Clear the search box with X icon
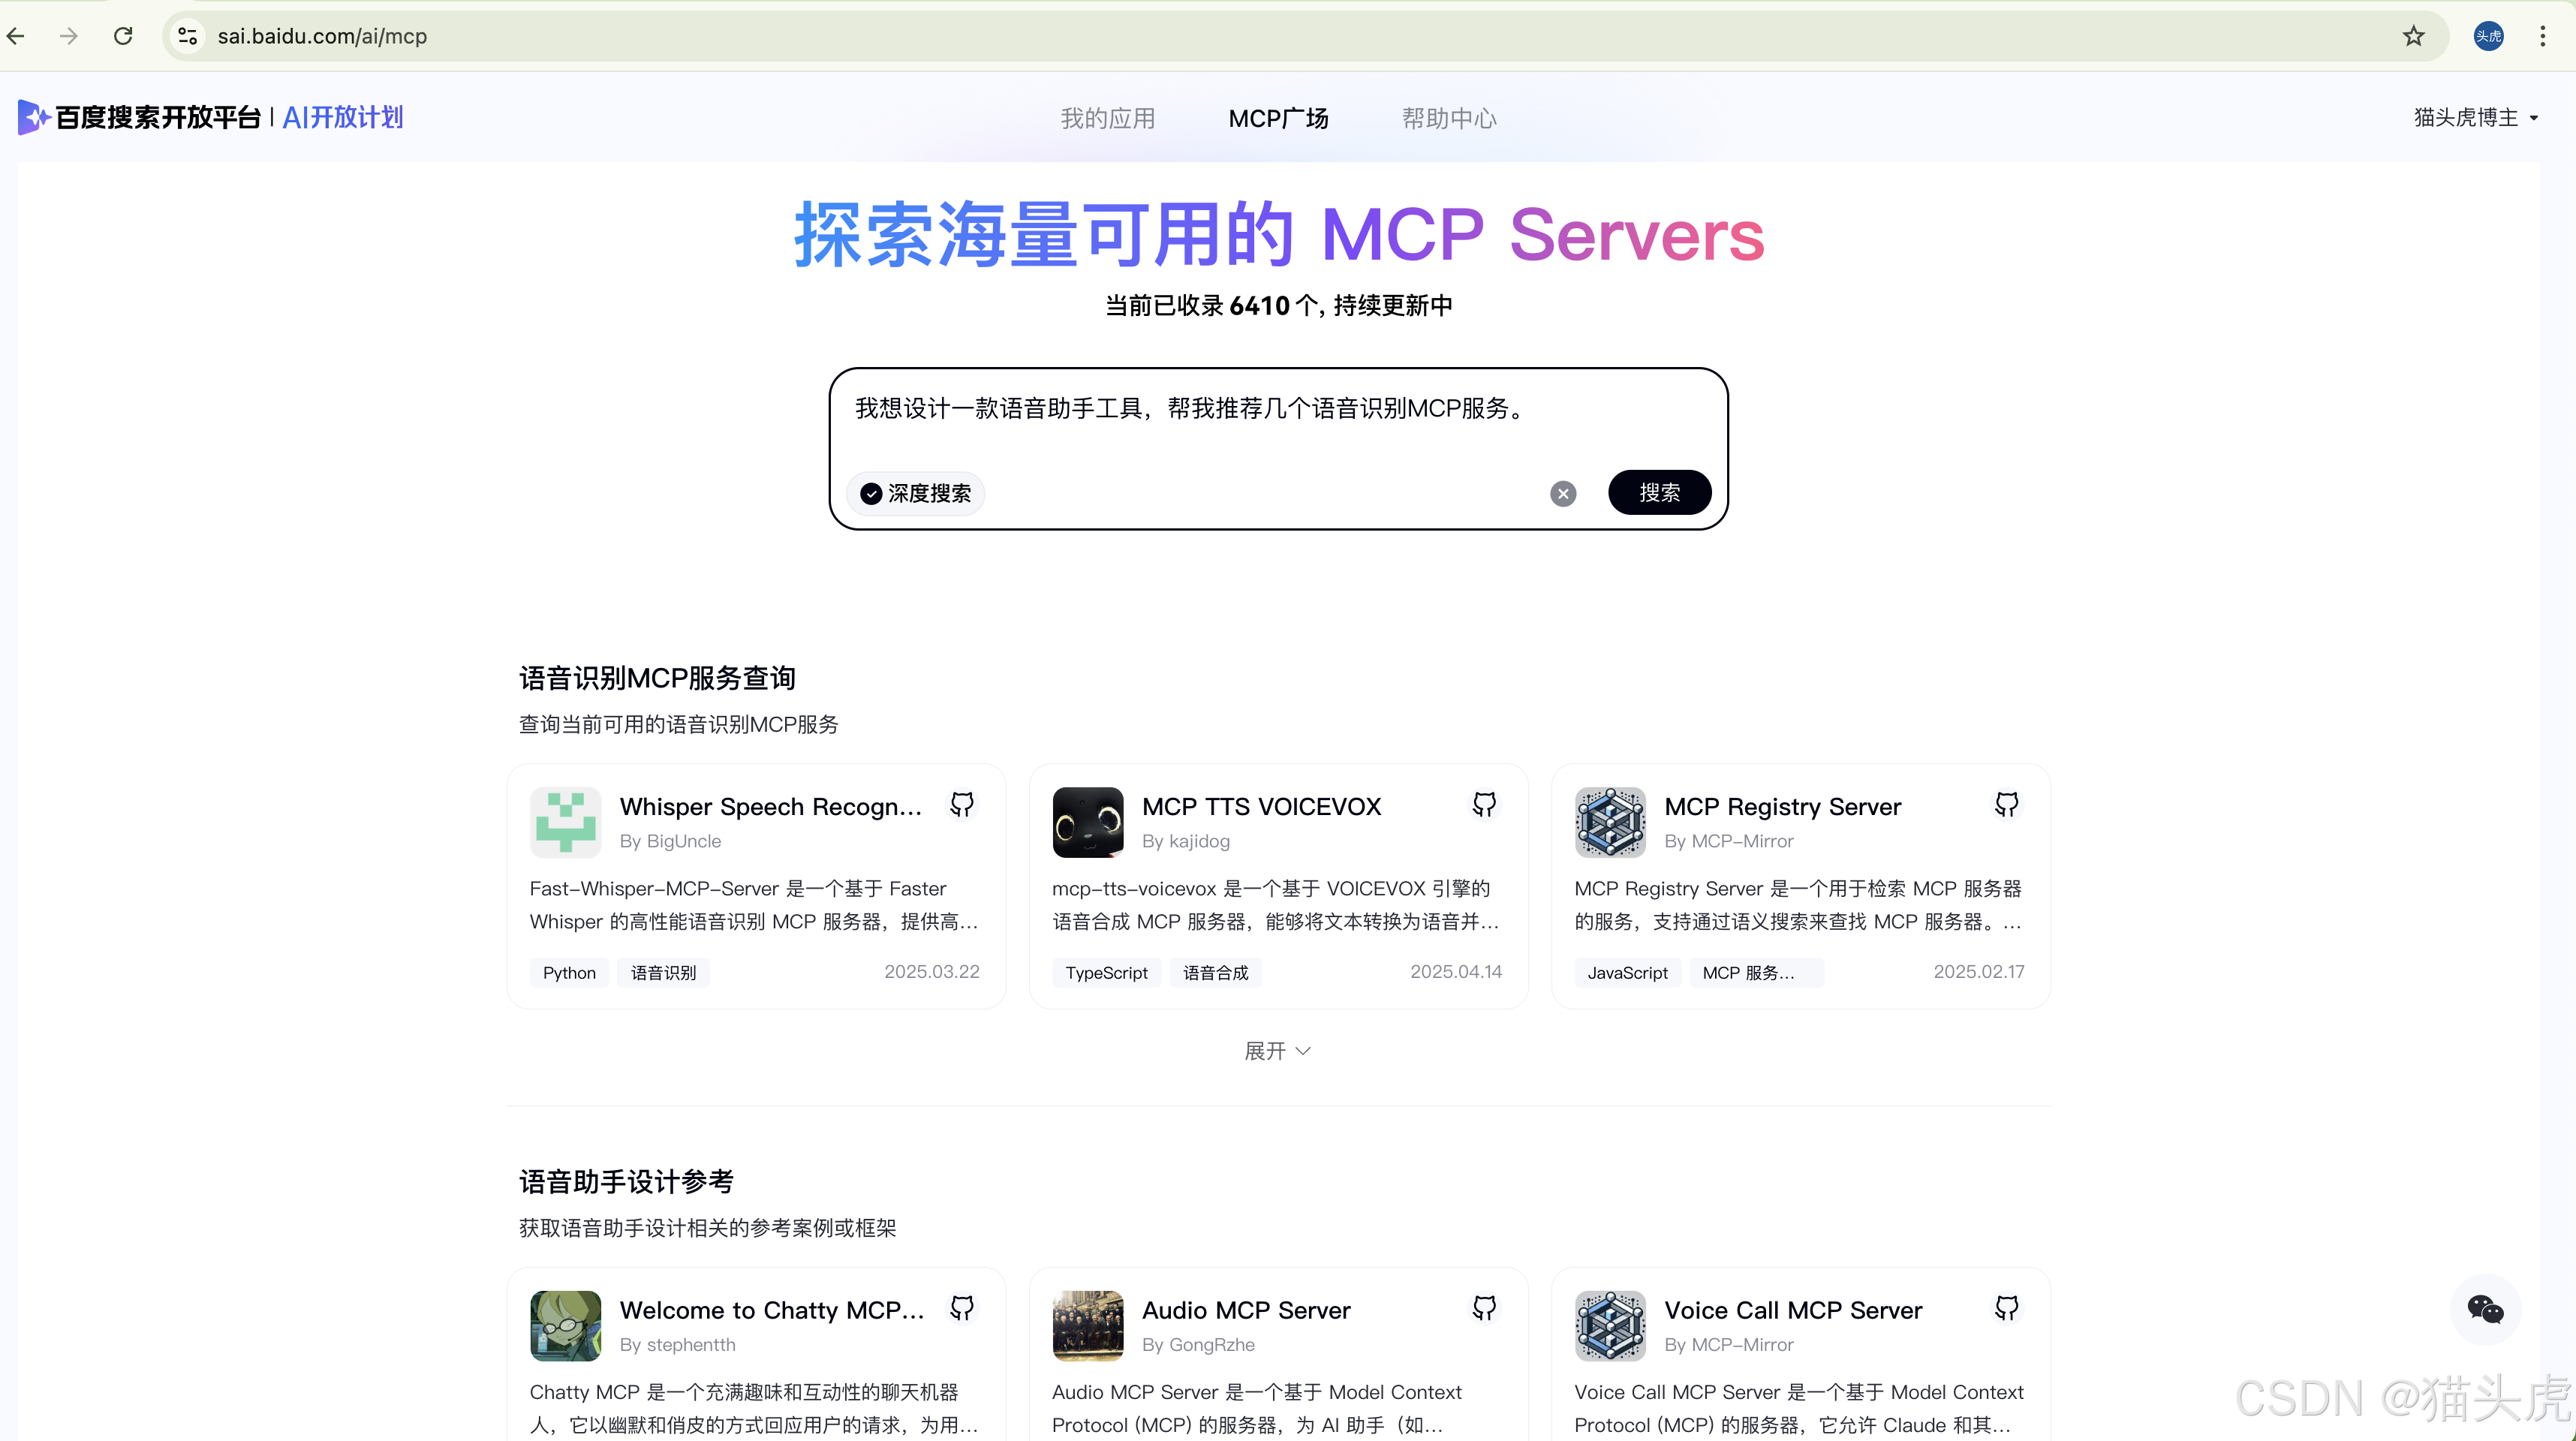This screenshot has height=1441, width=2576. (1563, 494)
